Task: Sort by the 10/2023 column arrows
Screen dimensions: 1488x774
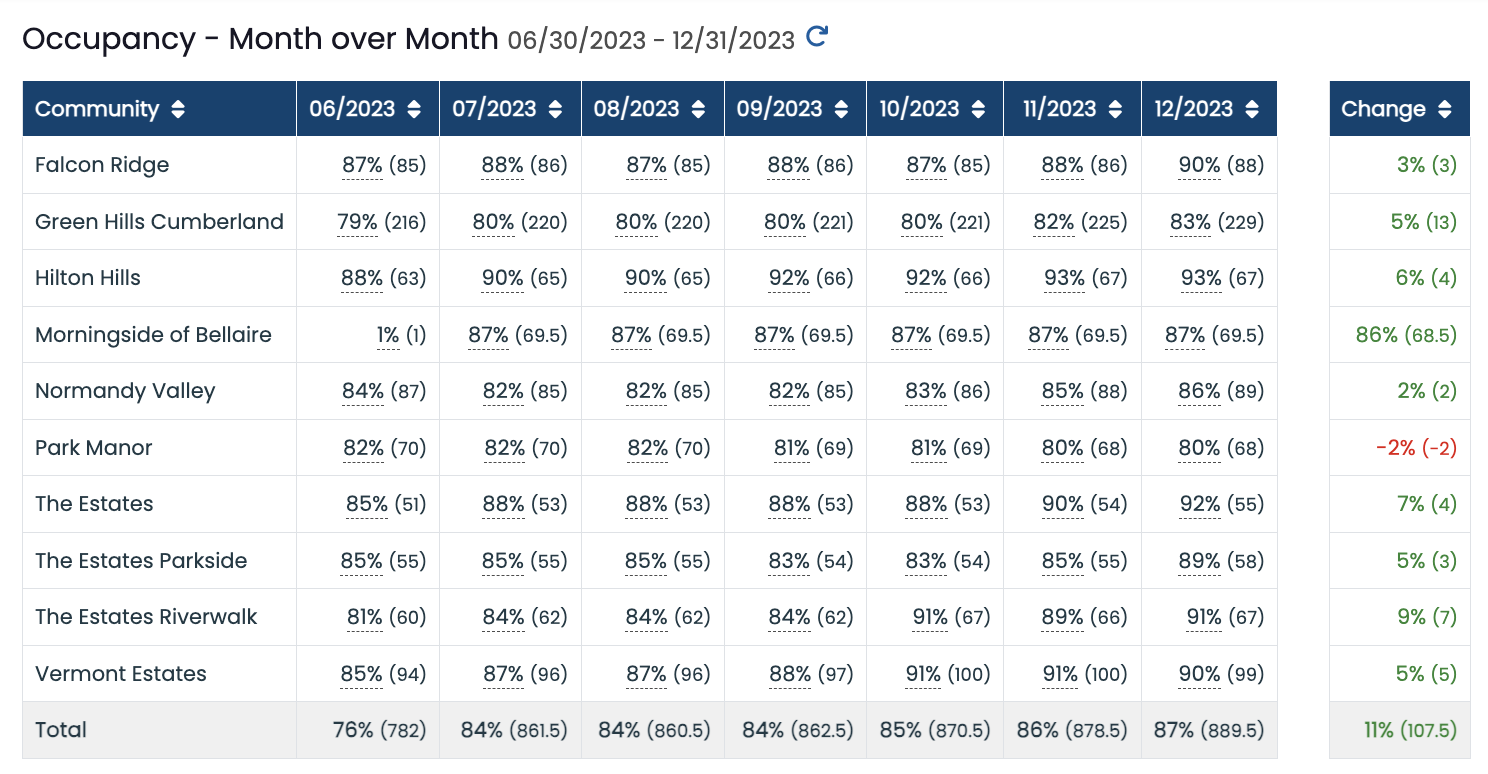Action: click(981, 109)
